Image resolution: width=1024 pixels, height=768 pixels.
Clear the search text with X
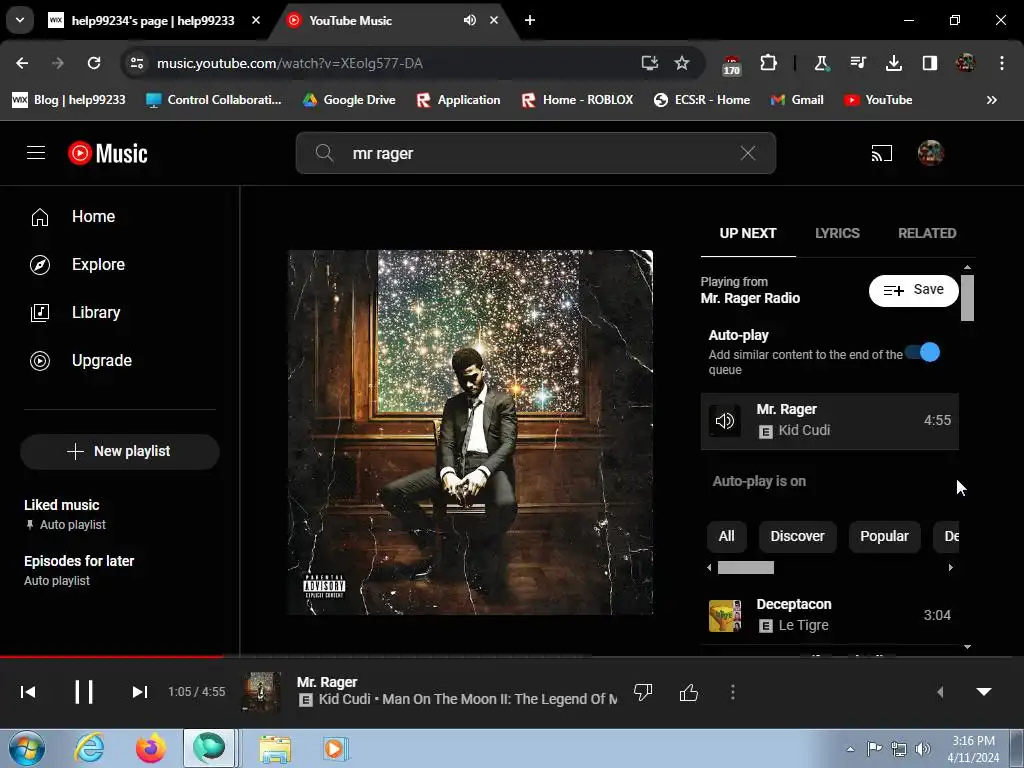click(x=748, y=153)
